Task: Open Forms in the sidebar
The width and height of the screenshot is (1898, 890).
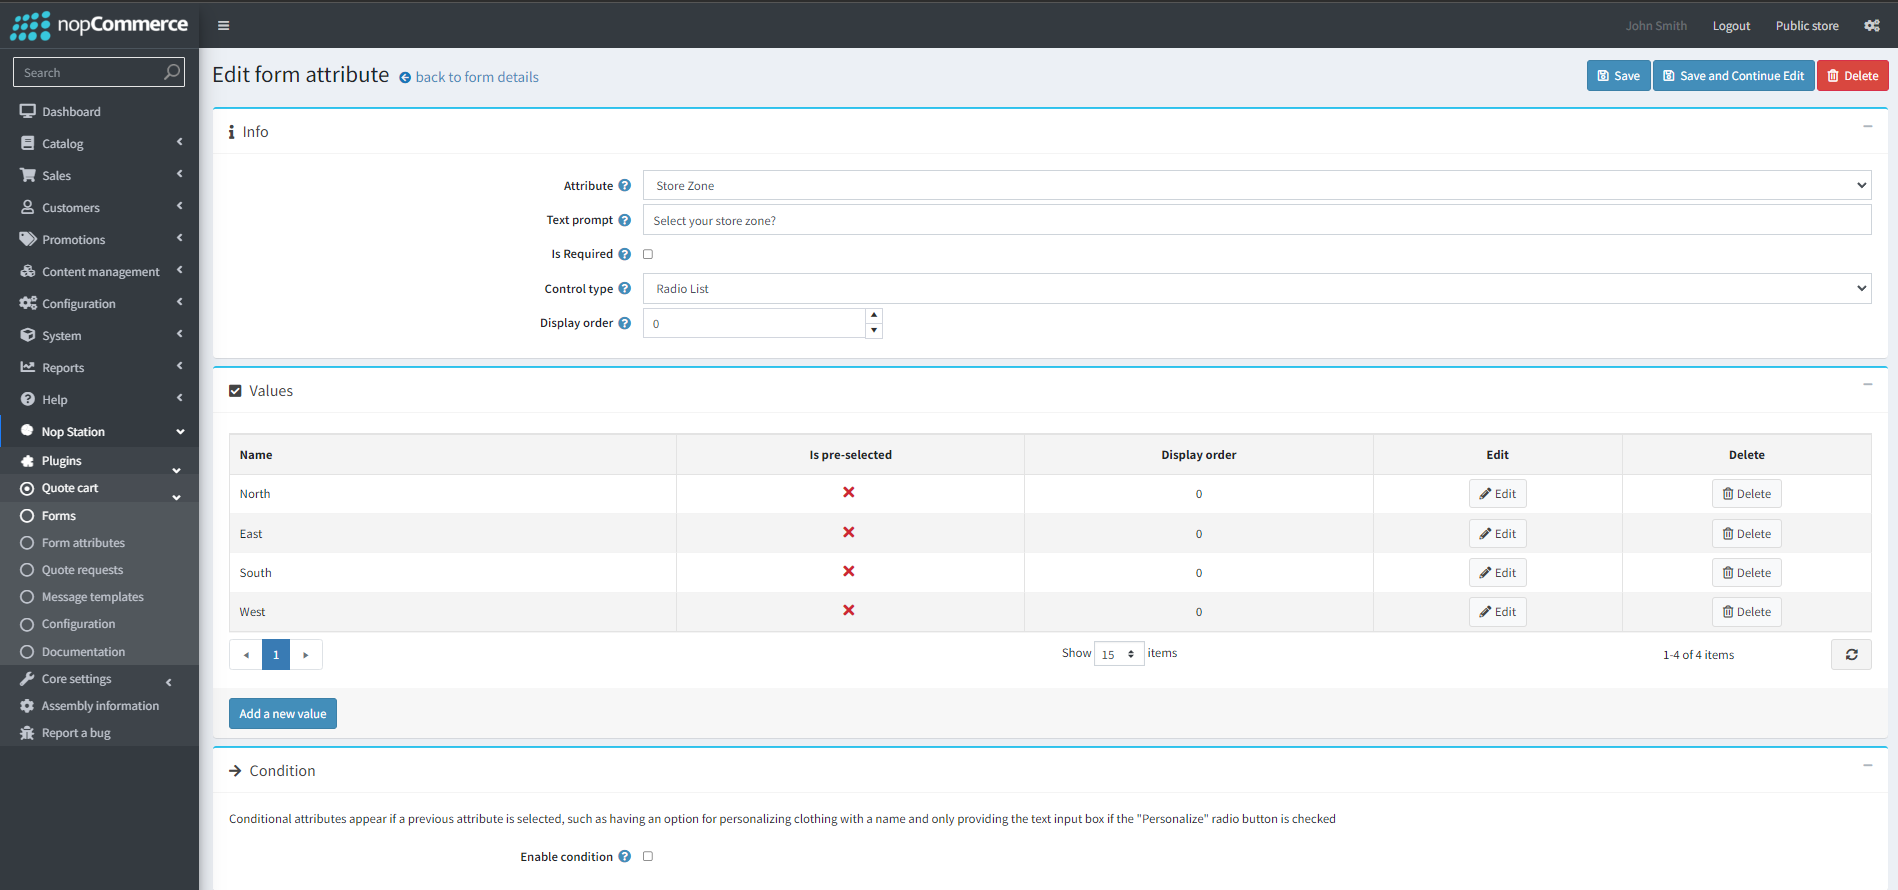Action: [x=99, y=516]
